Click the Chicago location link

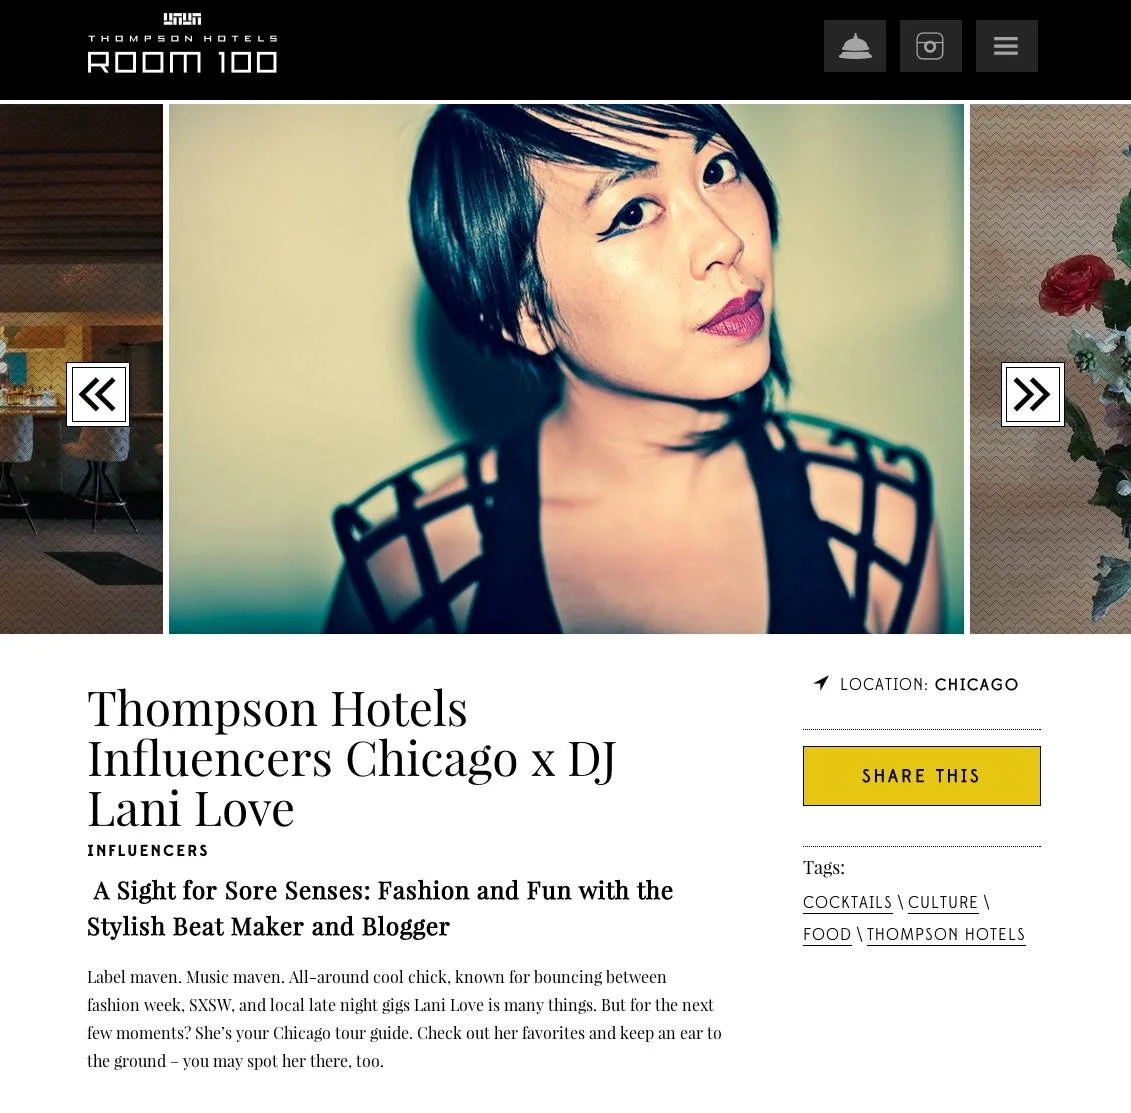coord(976,685)
